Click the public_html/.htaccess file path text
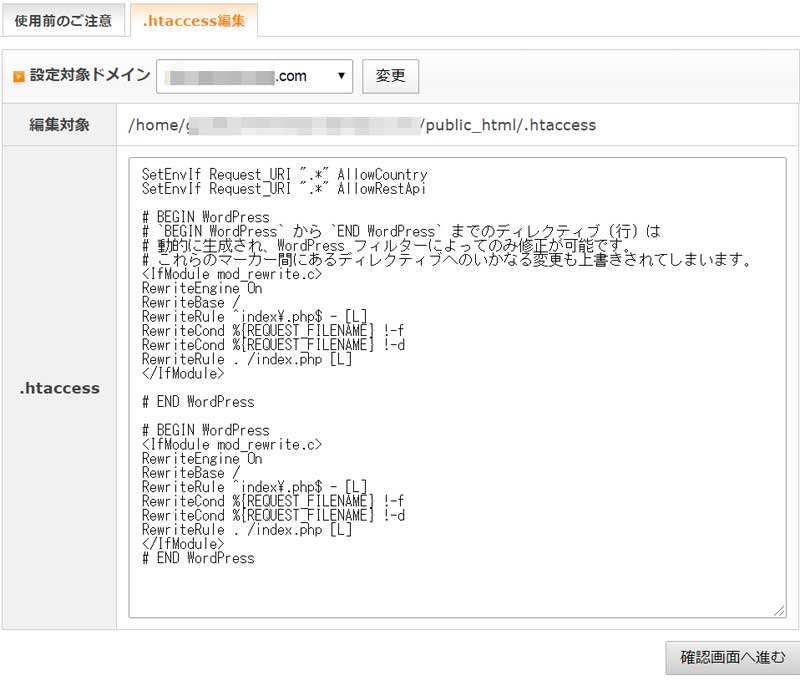Screen dimensions: 800x681 click(x=508, y=125)
